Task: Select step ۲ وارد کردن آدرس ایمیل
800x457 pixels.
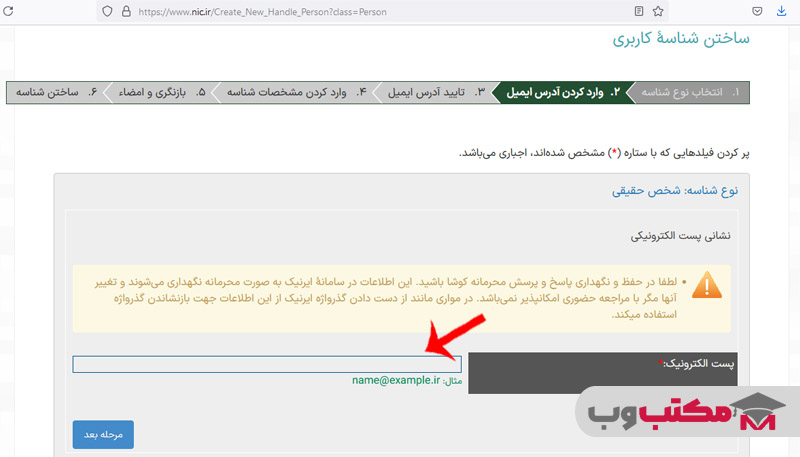Action: tap(563, 92)
